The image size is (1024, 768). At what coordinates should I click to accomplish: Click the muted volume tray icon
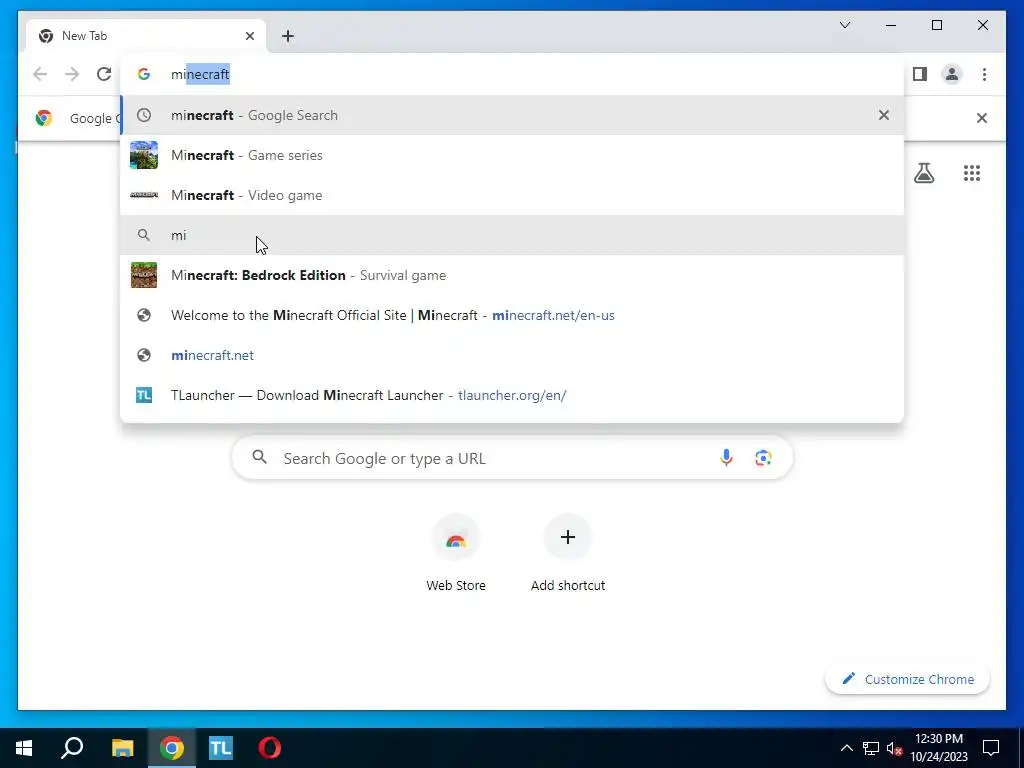(895, 749)
